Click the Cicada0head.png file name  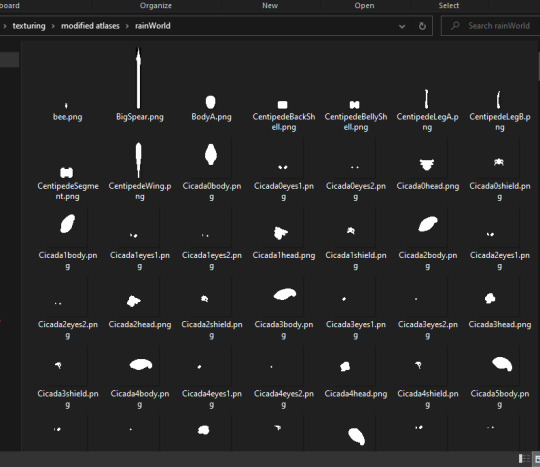(x=428, y=186)
